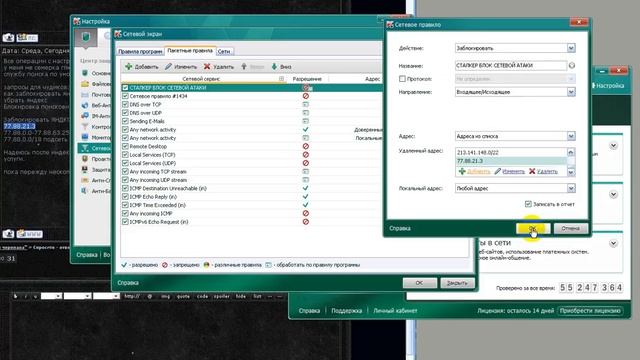The image size is (640, 360).
Task: Select Пакетные правила tab
Action: coord(190,51)
